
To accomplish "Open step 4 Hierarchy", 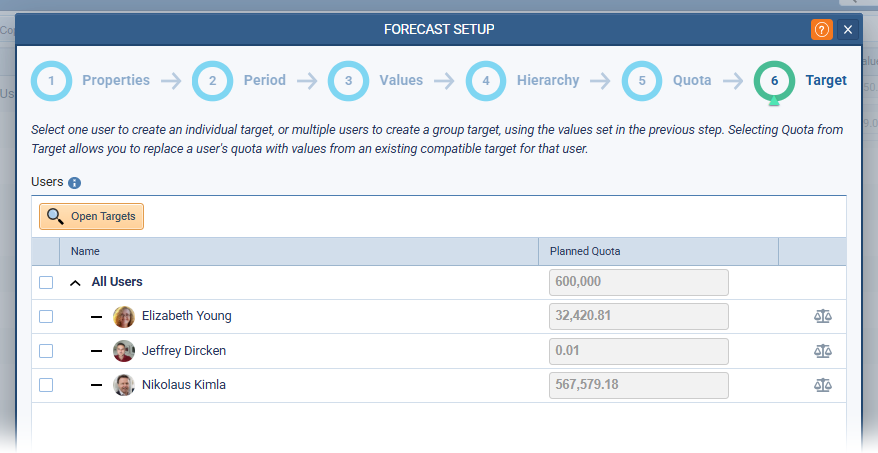I will [486, 81].
